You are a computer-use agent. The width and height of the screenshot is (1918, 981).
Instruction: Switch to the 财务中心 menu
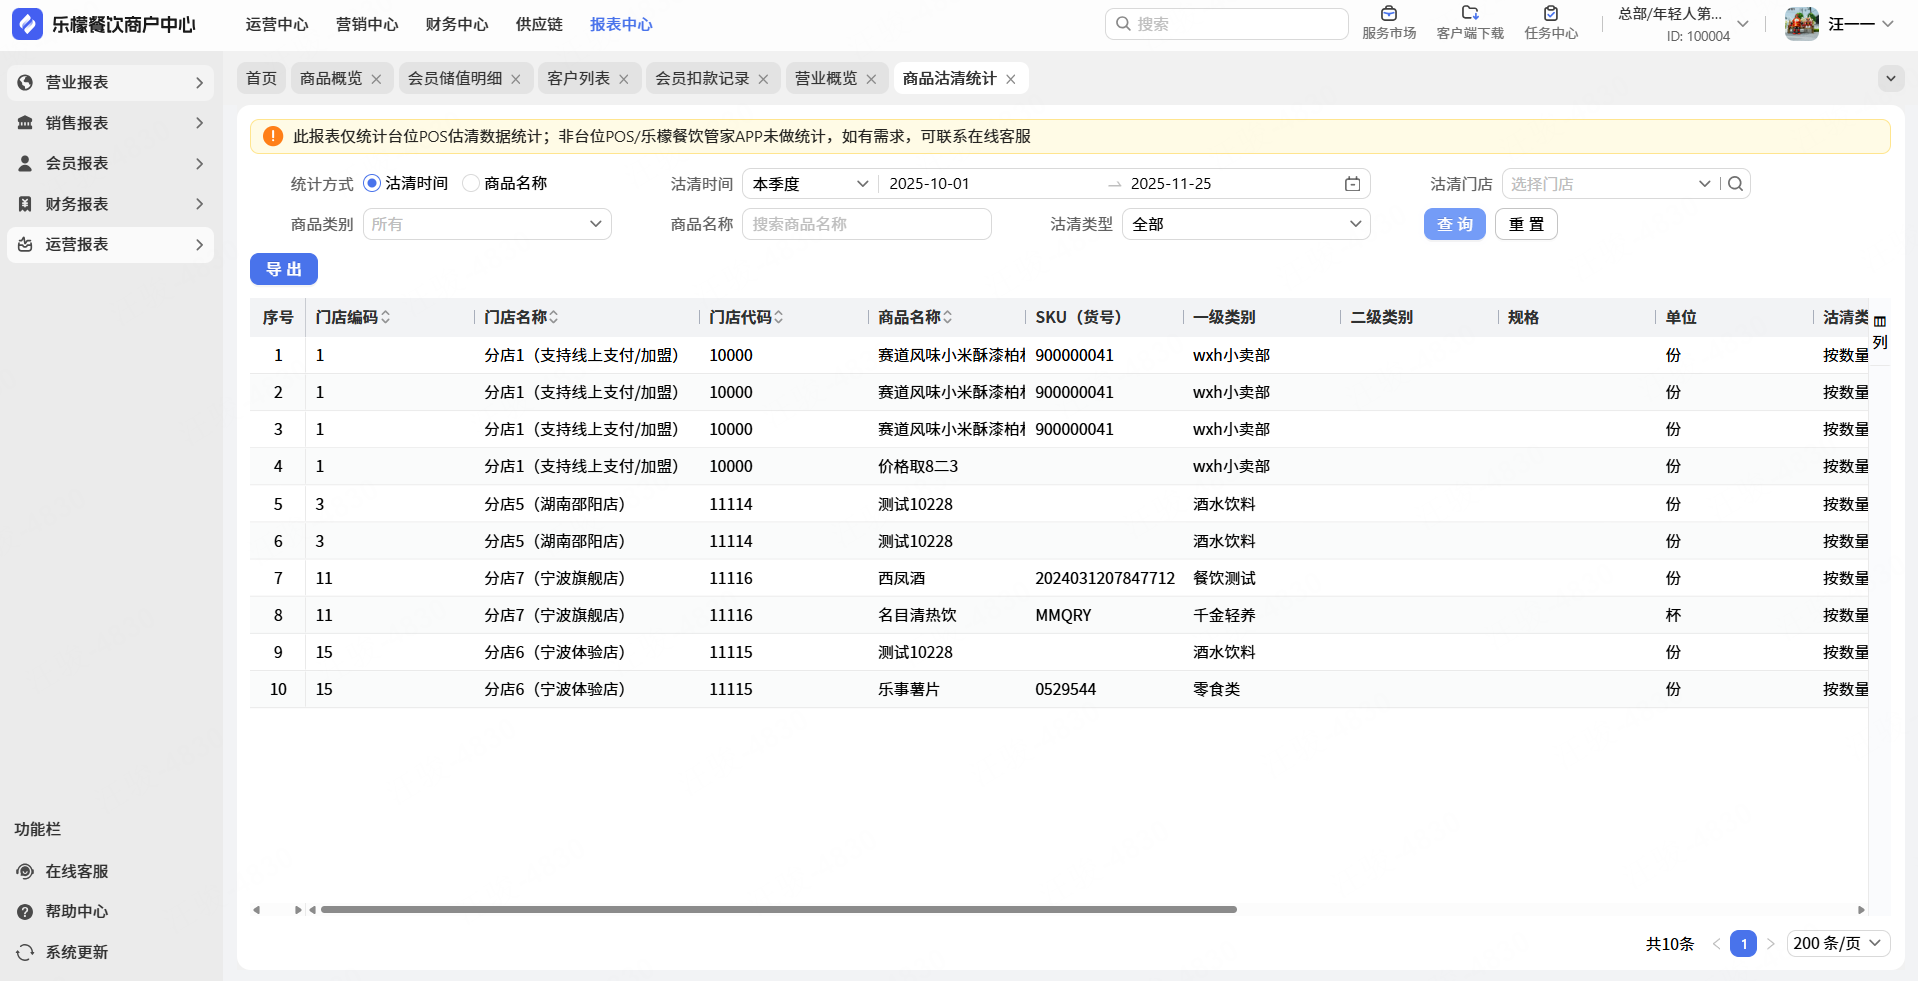click(x=456, y=24)
